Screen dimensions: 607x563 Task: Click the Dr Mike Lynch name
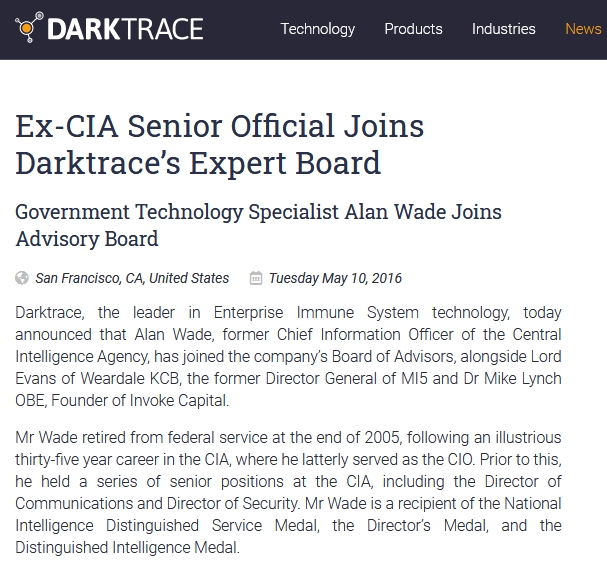pyautogui.click(x=512, y=378)
